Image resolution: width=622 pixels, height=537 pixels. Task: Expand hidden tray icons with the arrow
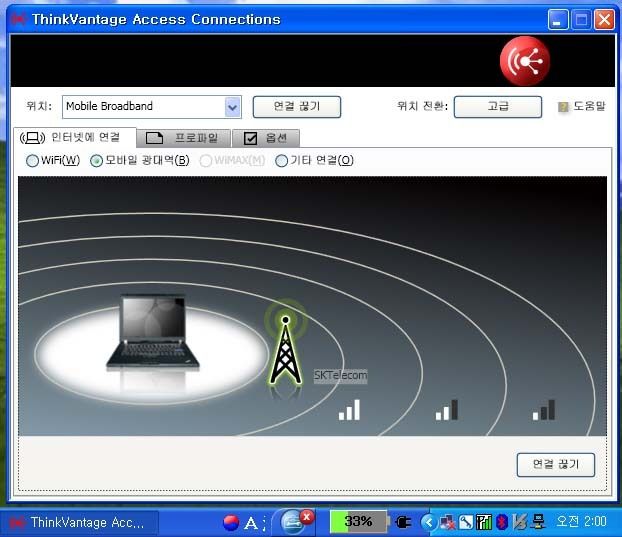tap(428, 522)
